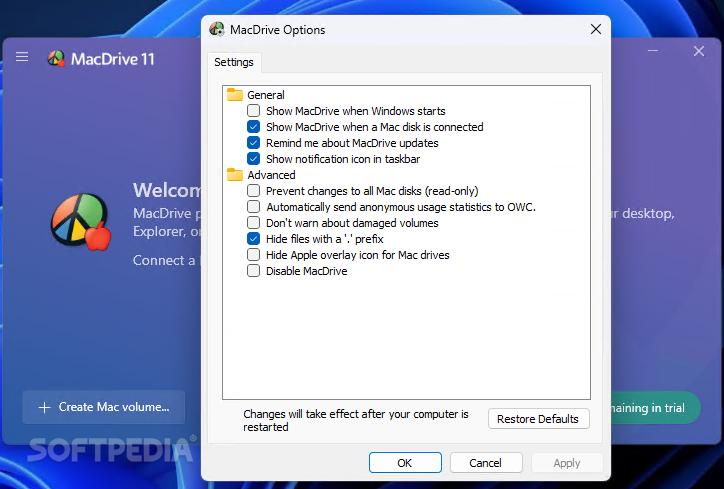Confirm options with the OK button
724x489 pixels.
[x=405, y=463]
